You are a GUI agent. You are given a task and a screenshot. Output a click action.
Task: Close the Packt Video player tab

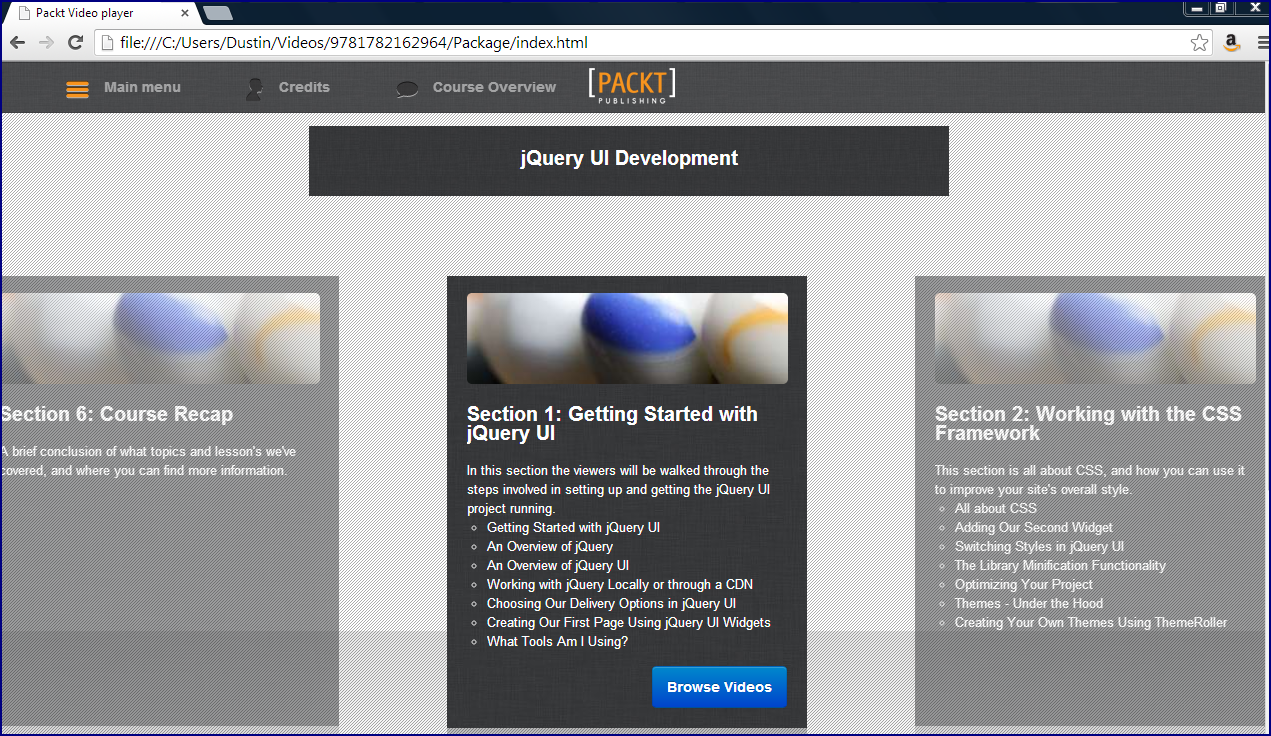[x=184, y=13]
